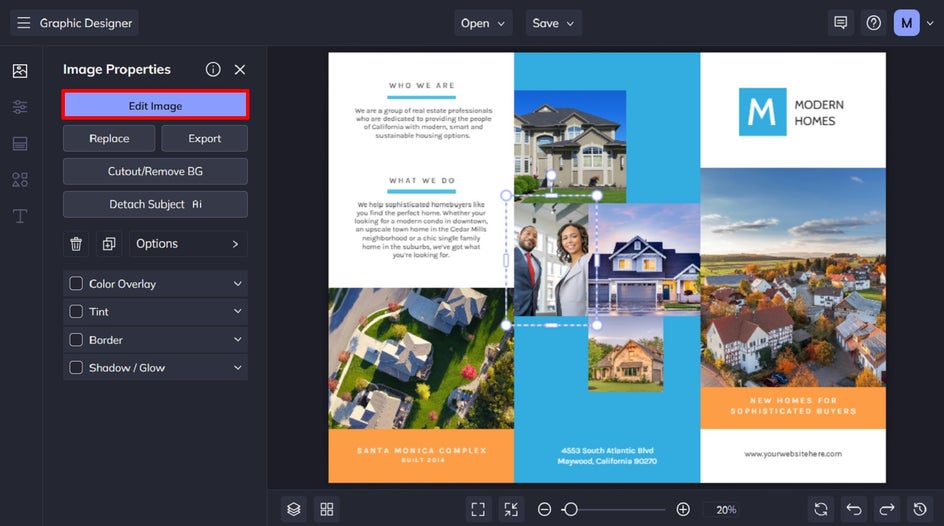Enable the Shadow / Glow checkbox
This screenshot has height=526, width=944.
pos(76,368)
